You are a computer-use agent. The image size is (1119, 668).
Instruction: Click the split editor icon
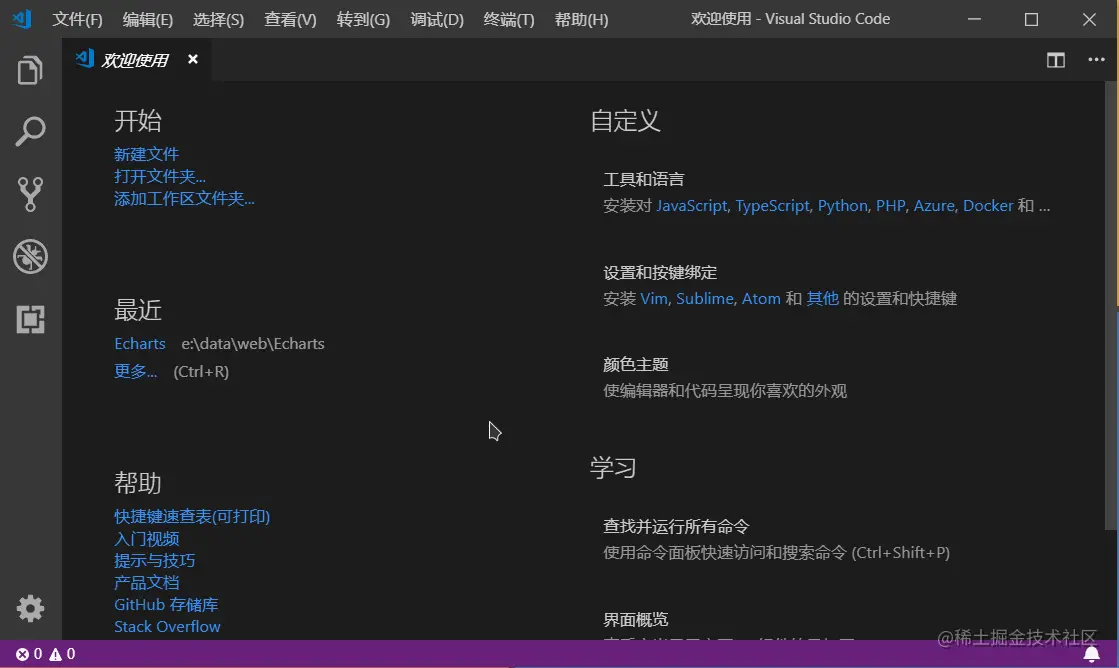1055,60
